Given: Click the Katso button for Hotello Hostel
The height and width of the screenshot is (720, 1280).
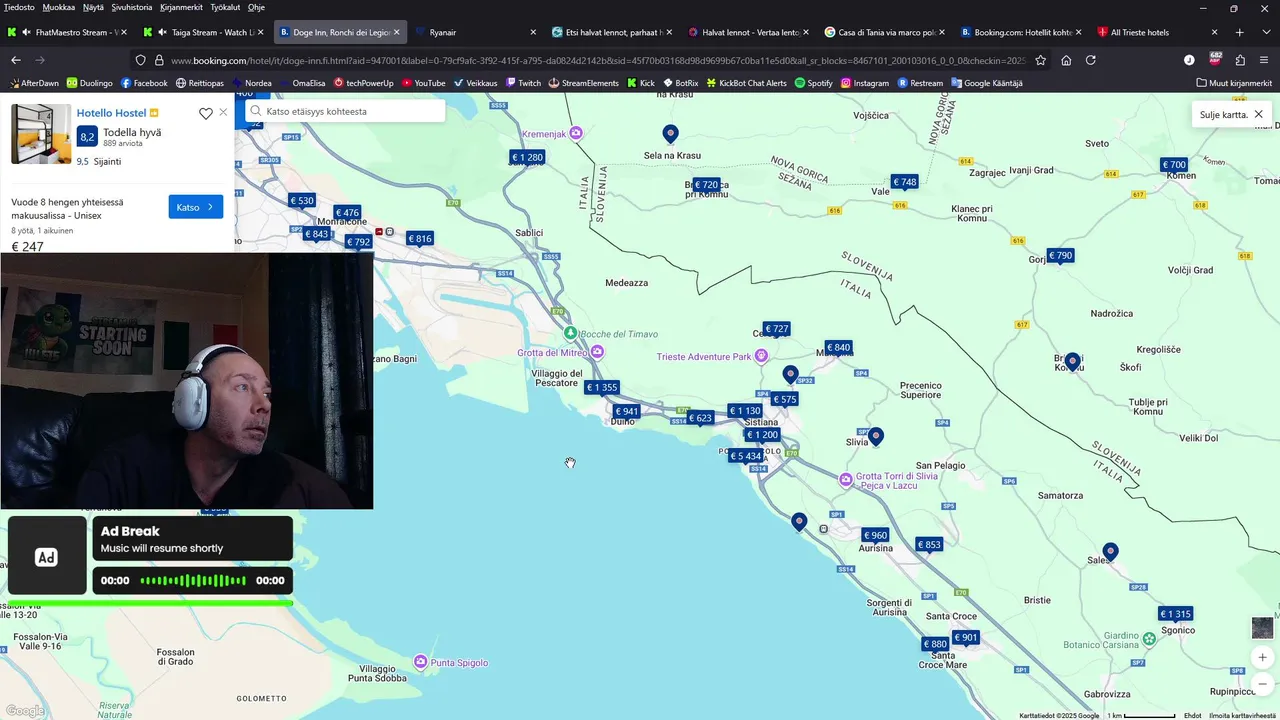Looking at the screenshot, I should 196,207.
